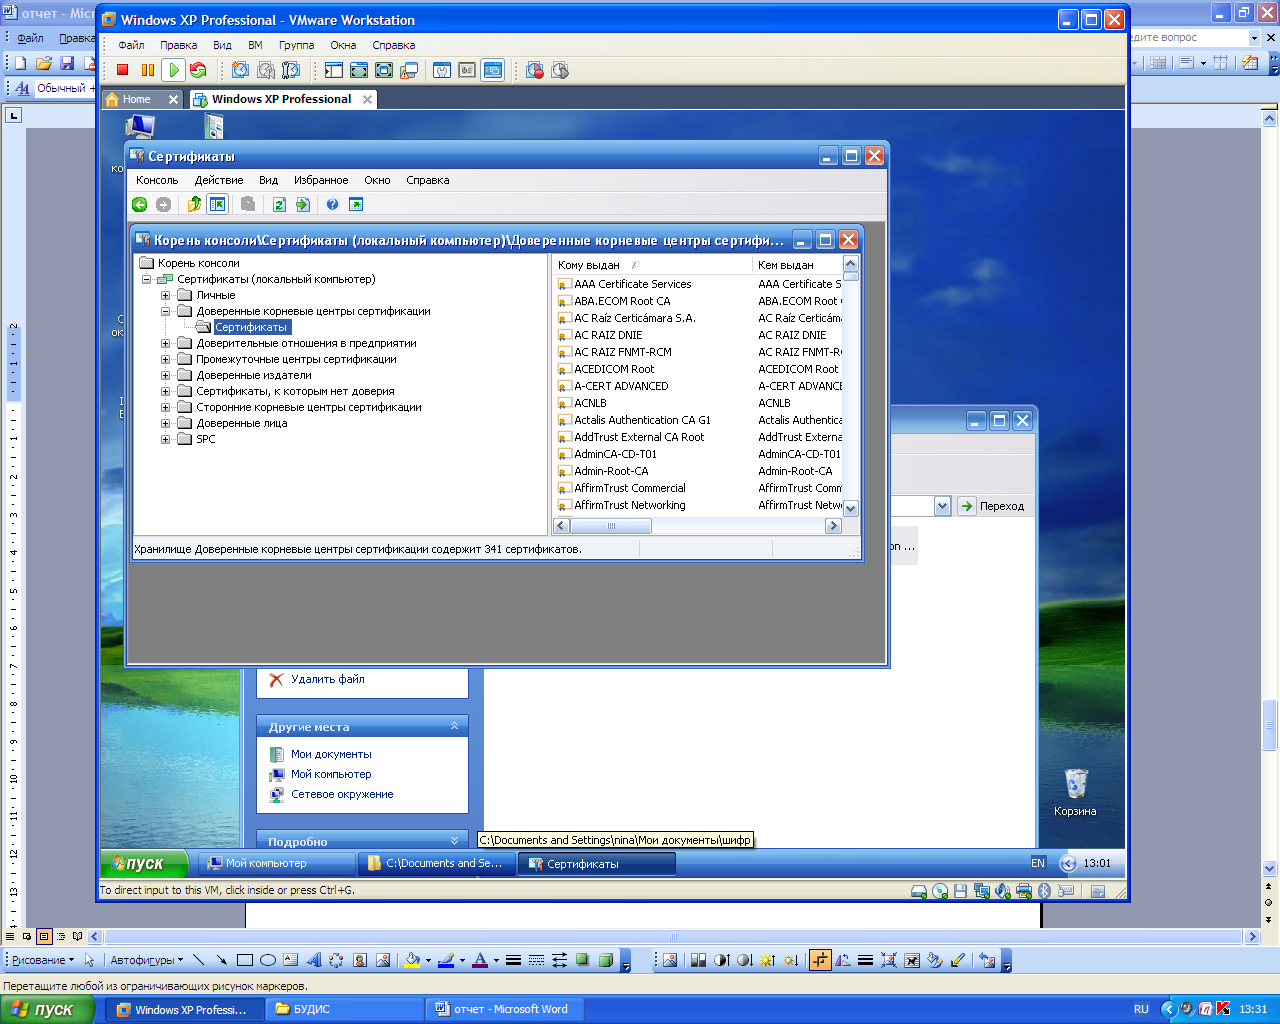Screen dimensions: 1280x1024
Task: Select the Actalis Authentication CA G1 row
Action: point(642,420)
